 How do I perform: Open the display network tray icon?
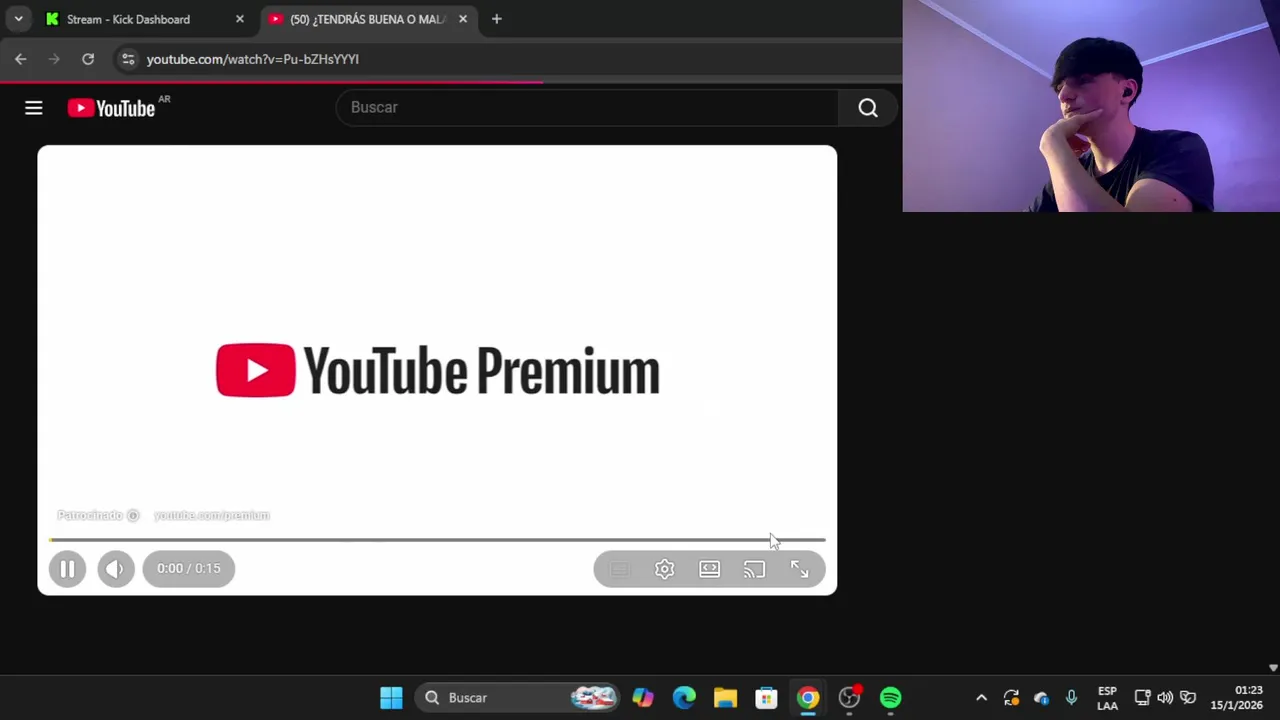[1142, 698]
